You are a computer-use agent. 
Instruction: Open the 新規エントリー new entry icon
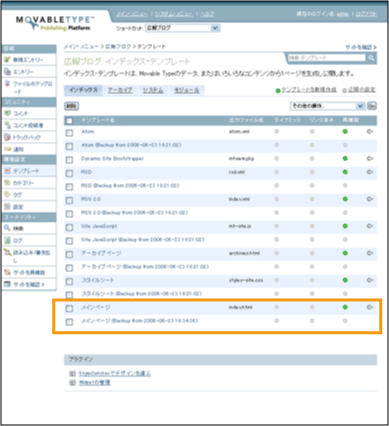tap(7, 60)
